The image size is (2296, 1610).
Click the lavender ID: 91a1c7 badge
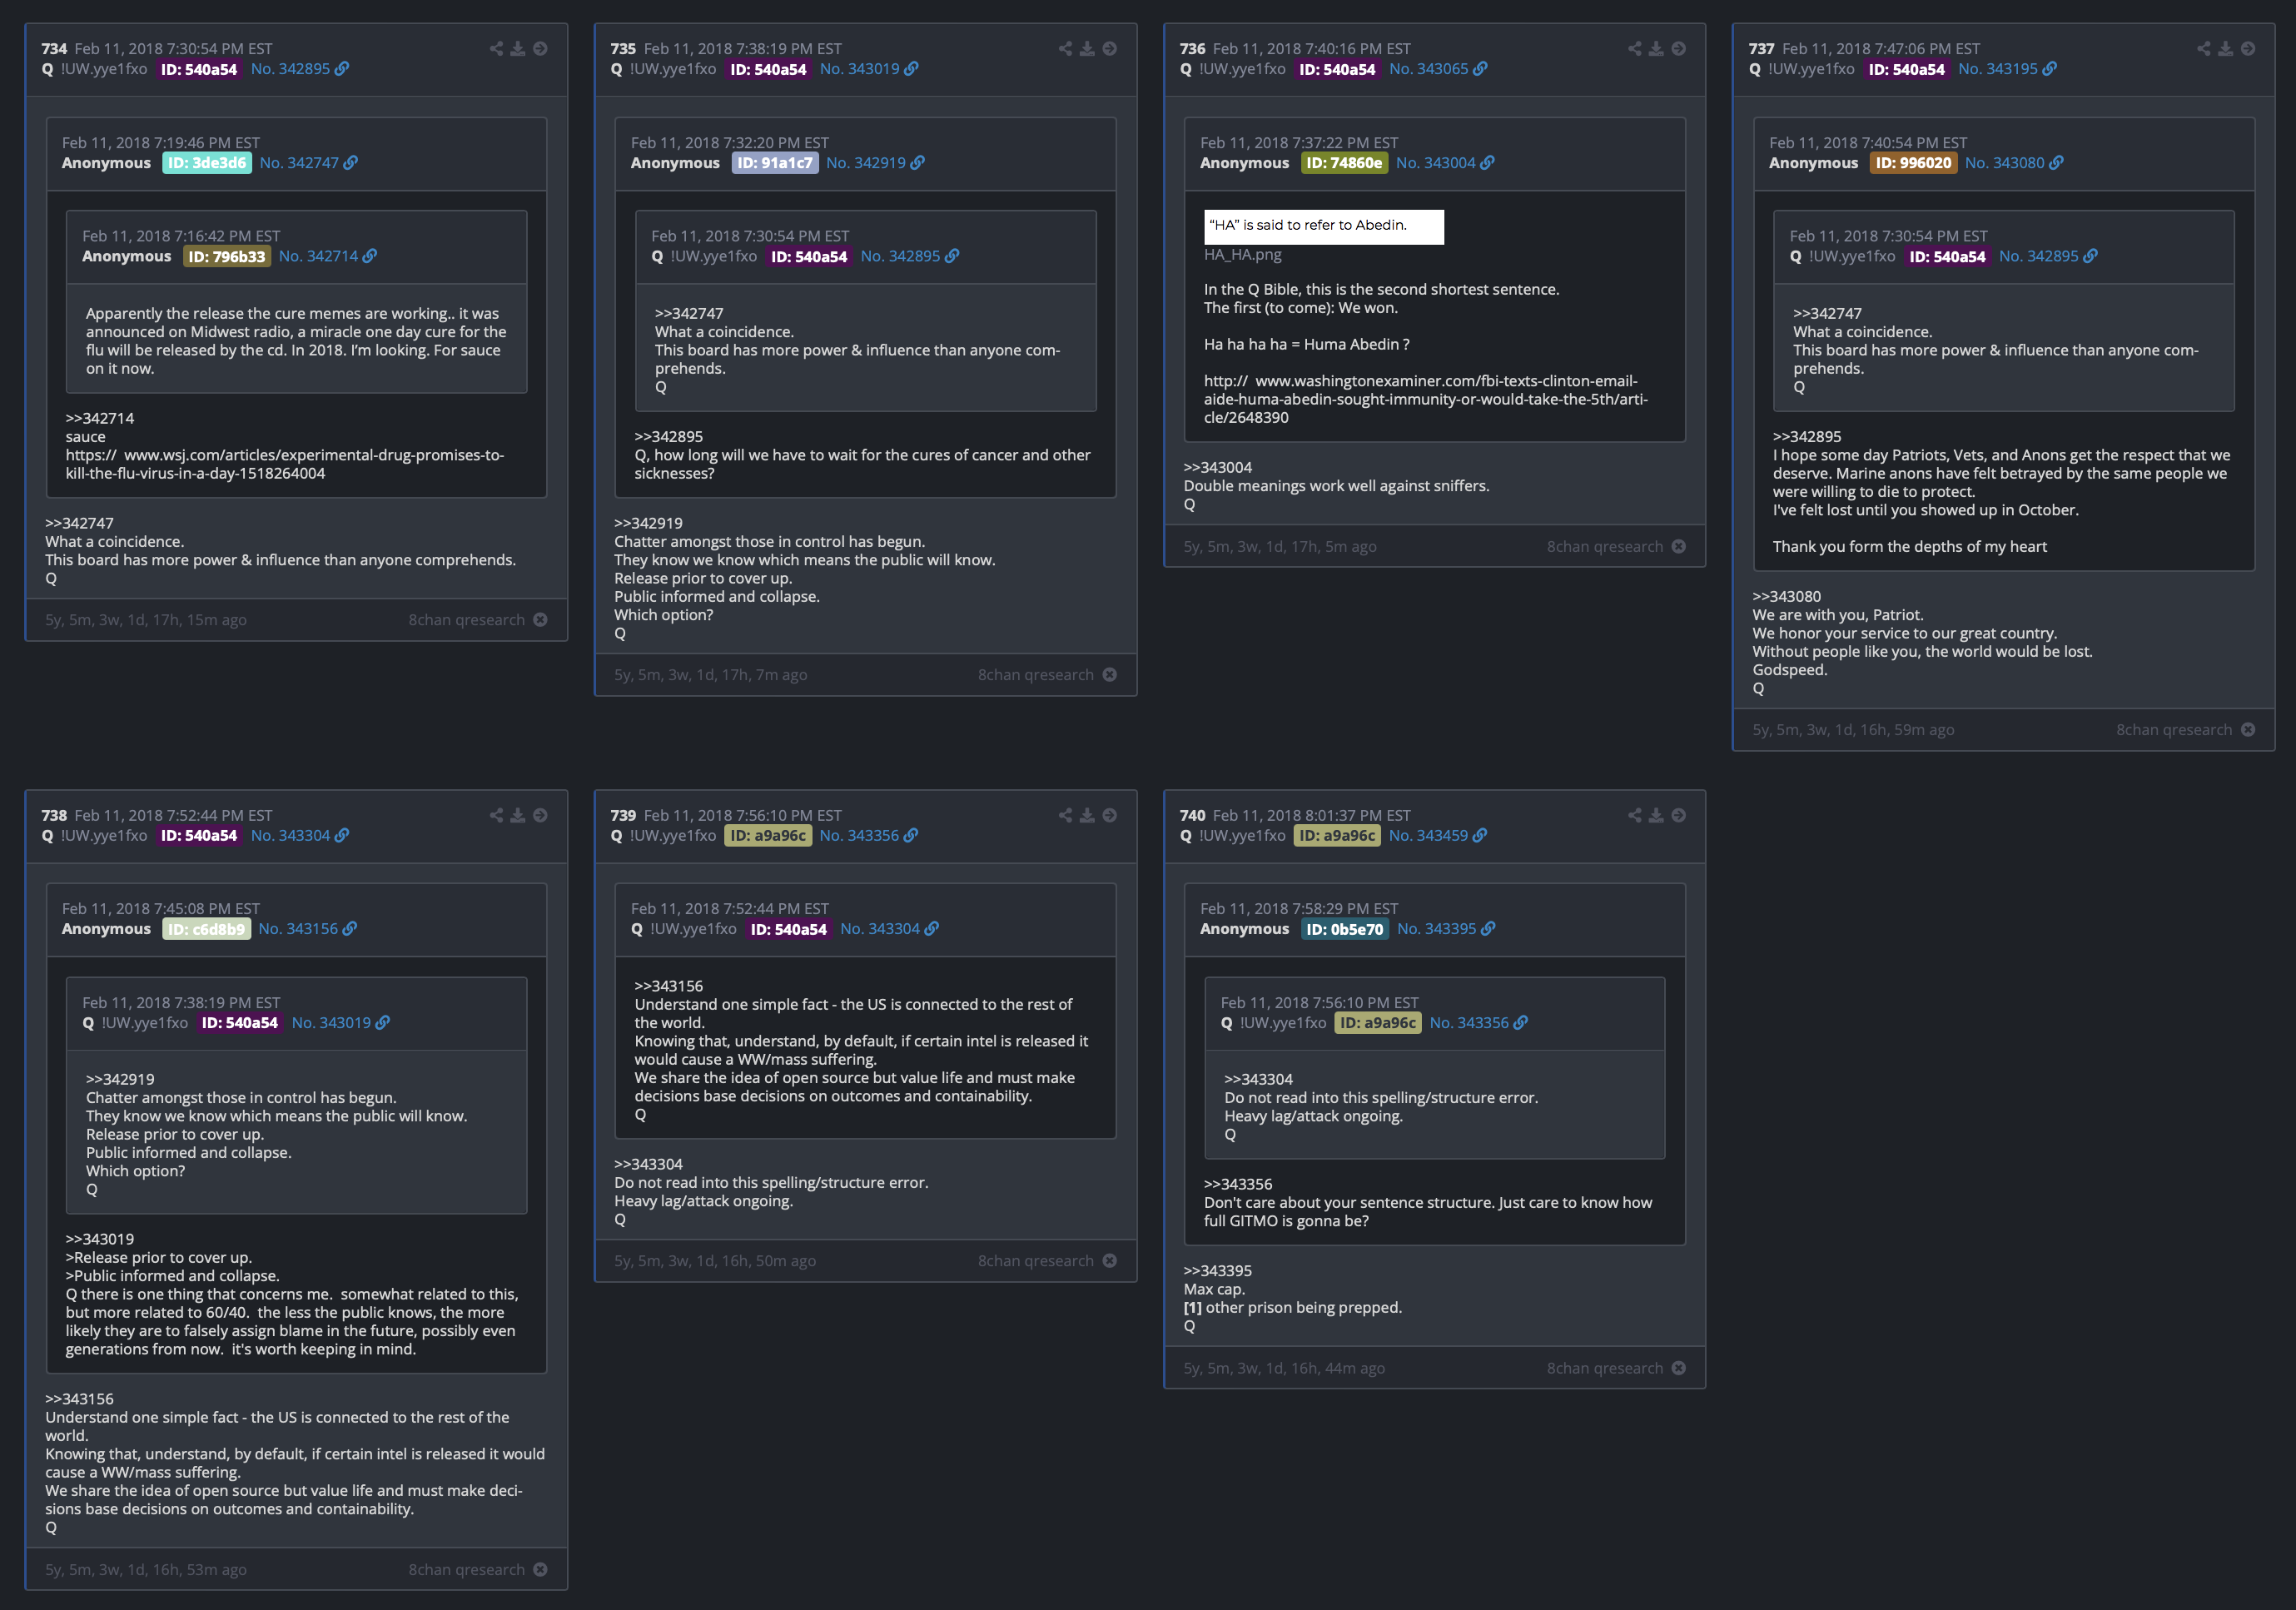(775, 163)
